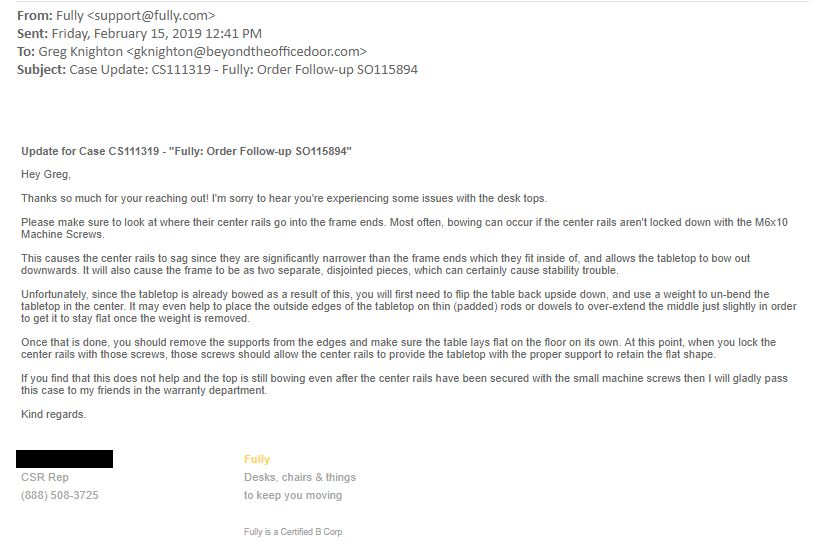Click the Fully is a Certified B Corp text
Image resolution: width=819 pixels, height=544 pixels.
(293, 531)
